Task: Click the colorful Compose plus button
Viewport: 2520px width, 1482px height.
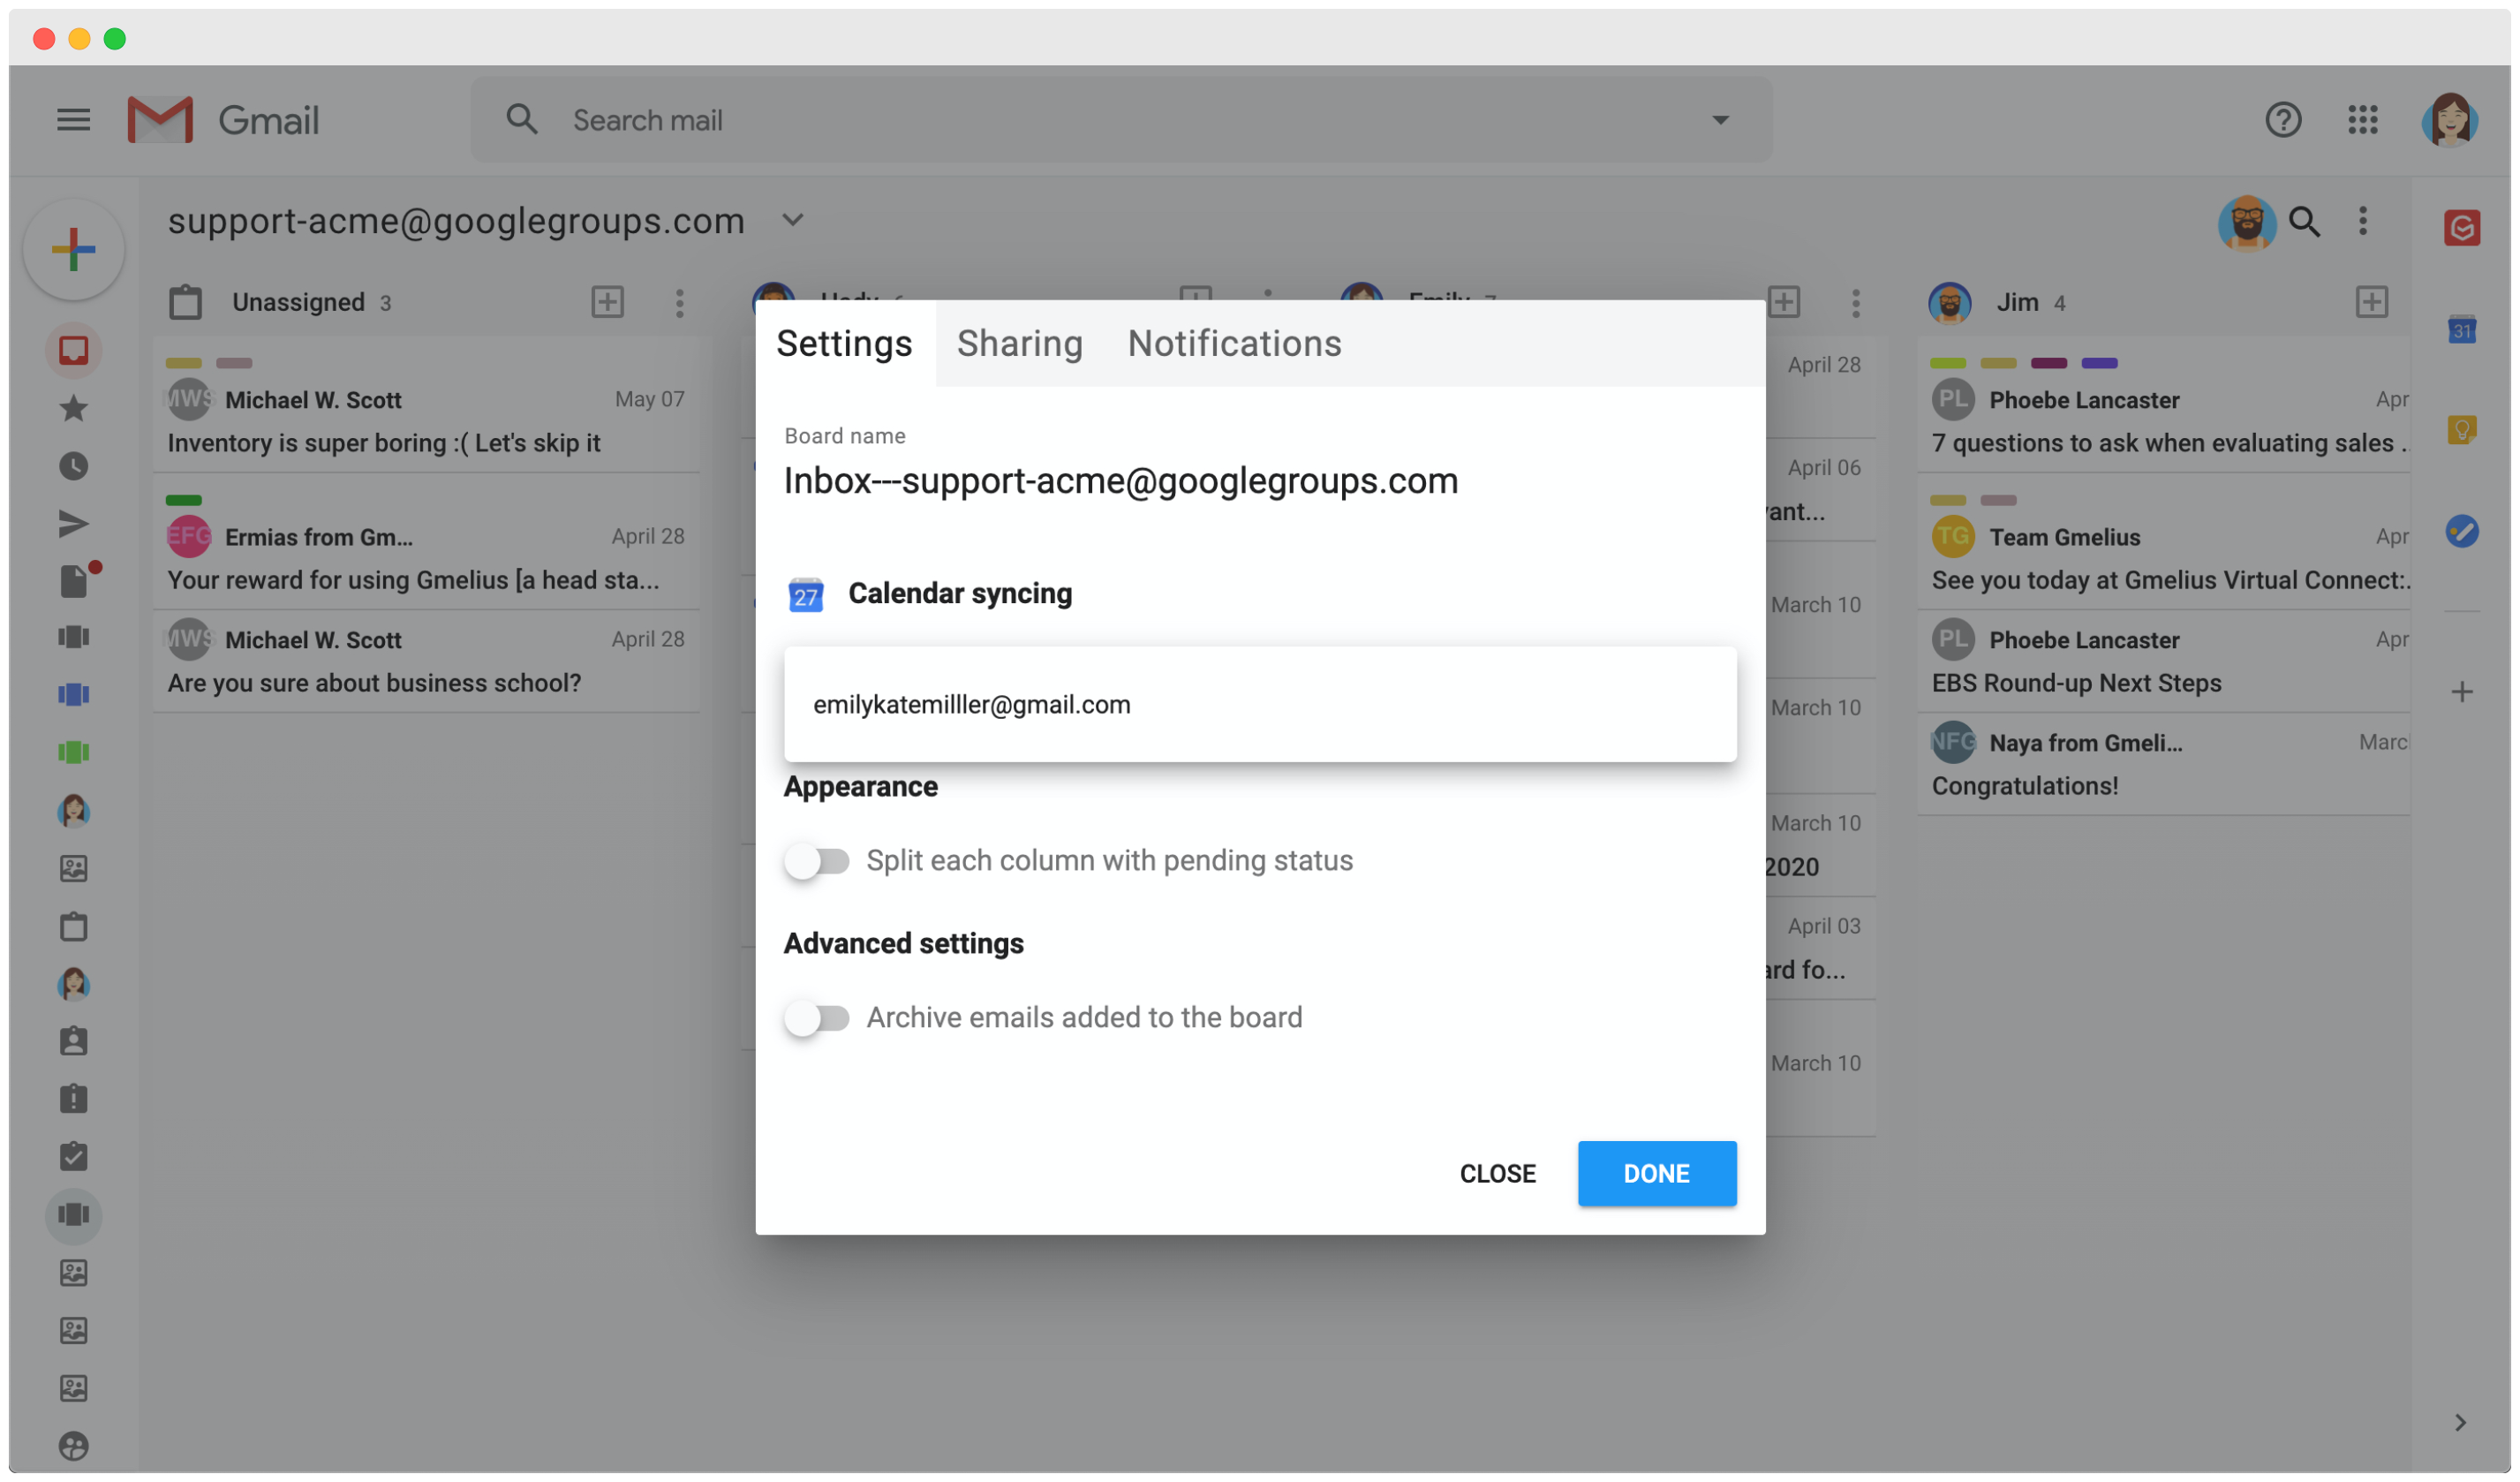Action: click(x=74, y=249)
